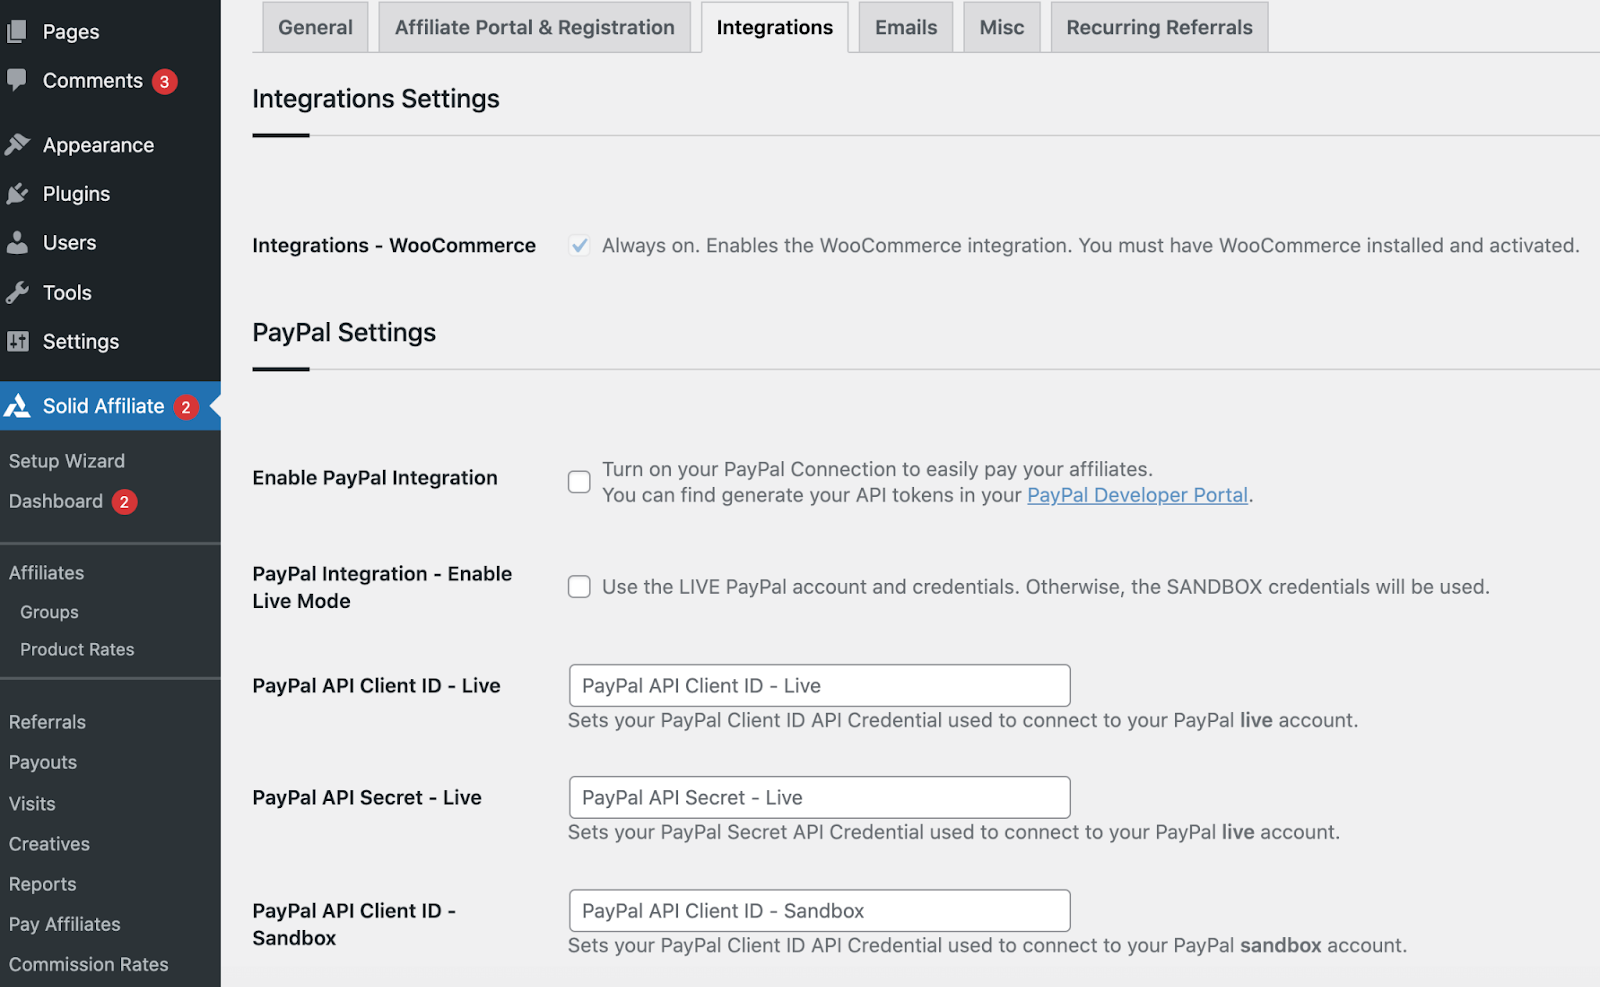Click the Tools wrench icon
This screenshot has width=1600, height=987.
[17, 293]
